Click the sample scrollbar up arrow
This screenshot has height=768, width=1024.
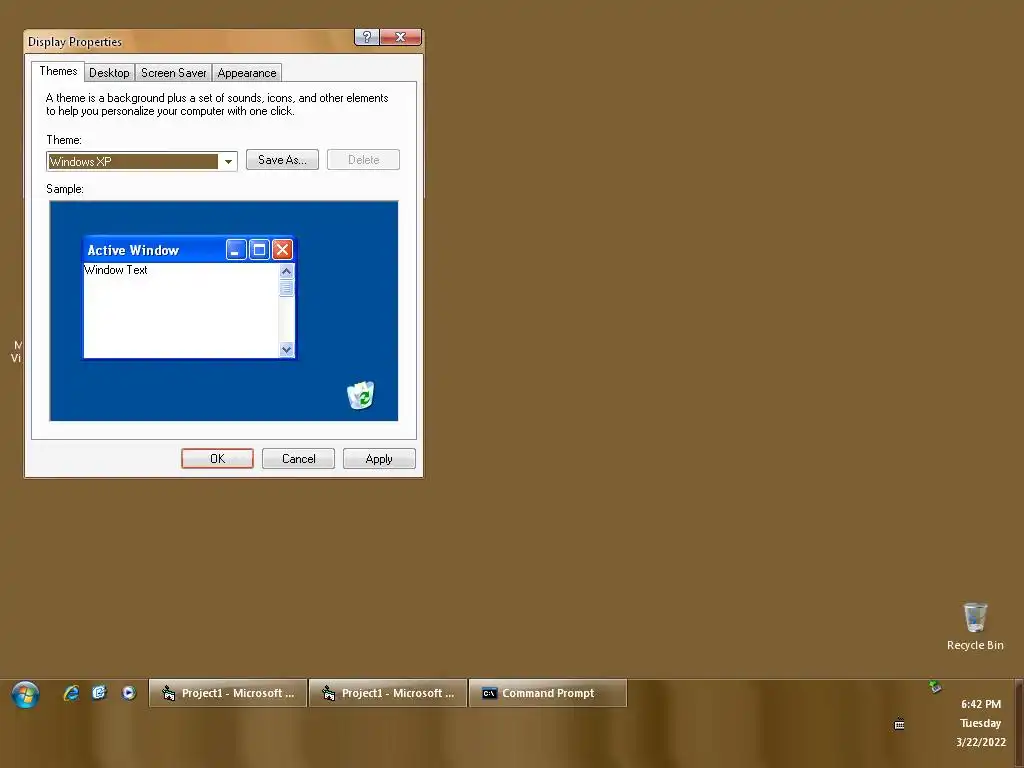pyautogui.click(x=286, y=271)
